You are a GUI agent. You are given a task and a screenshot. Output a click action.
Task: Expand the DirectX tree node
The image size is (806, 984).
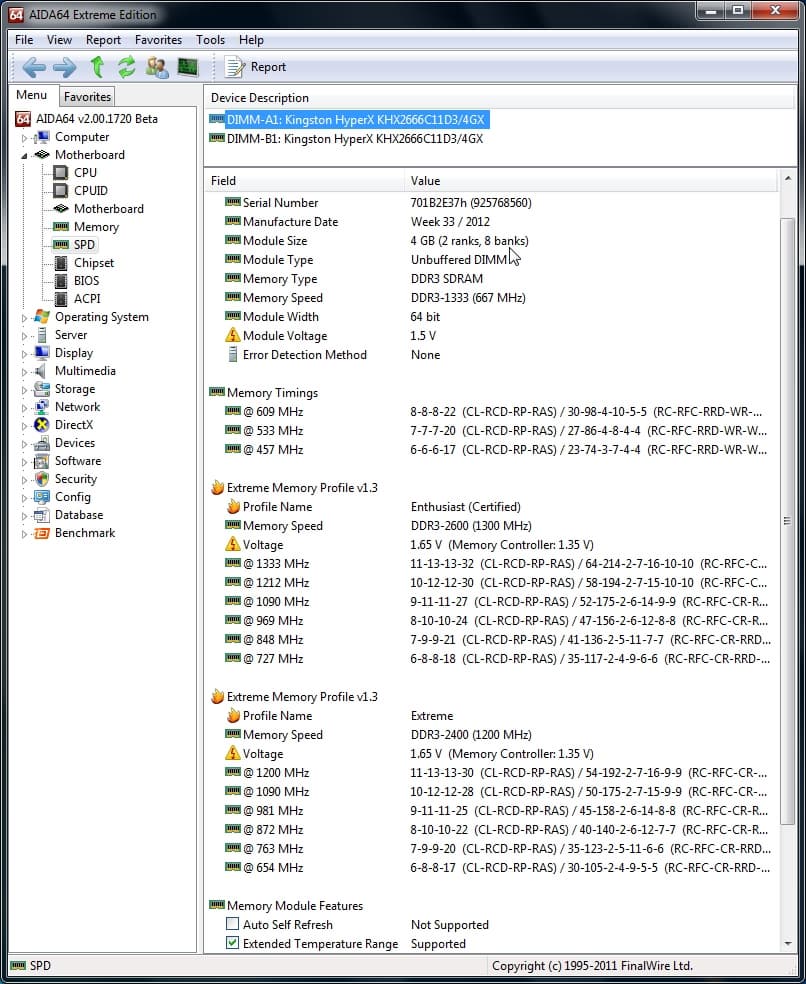(24, 425)
